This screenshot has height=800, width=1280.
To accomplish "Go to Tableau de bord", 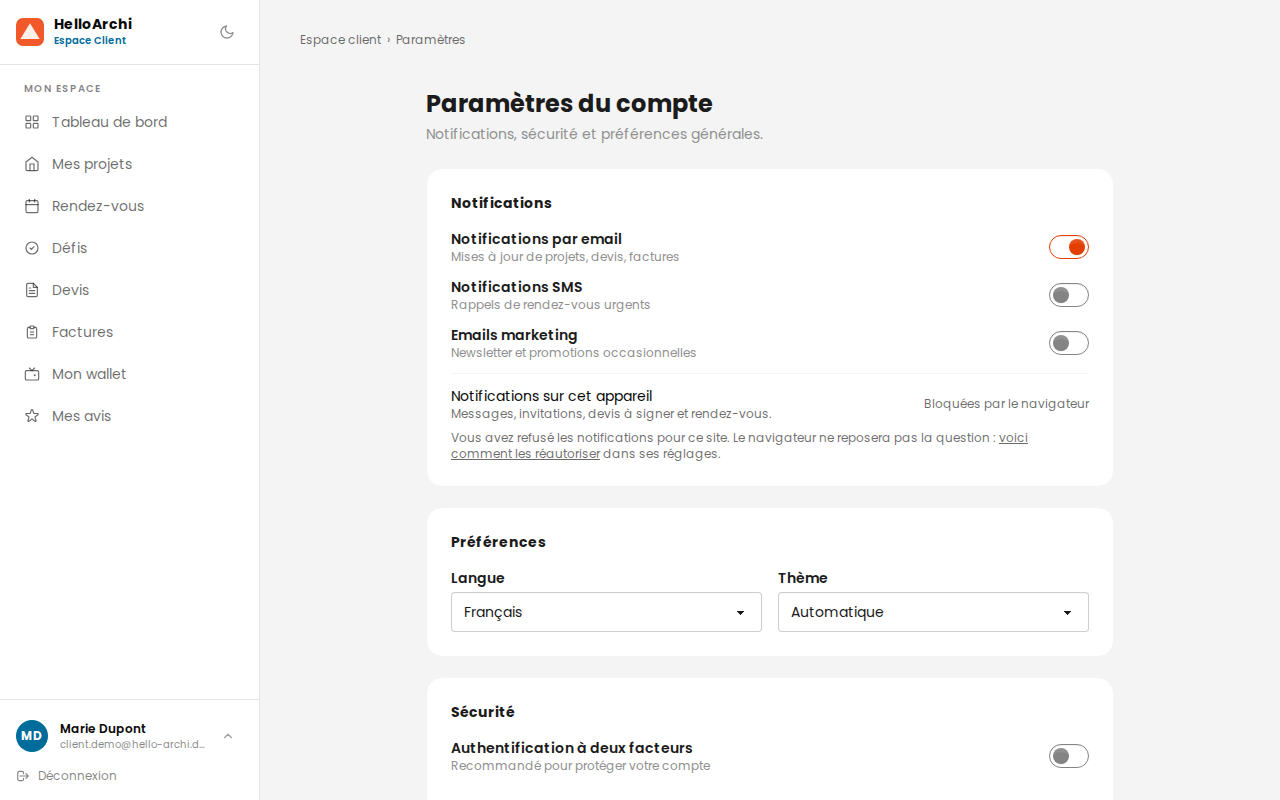I will (130, 122).
